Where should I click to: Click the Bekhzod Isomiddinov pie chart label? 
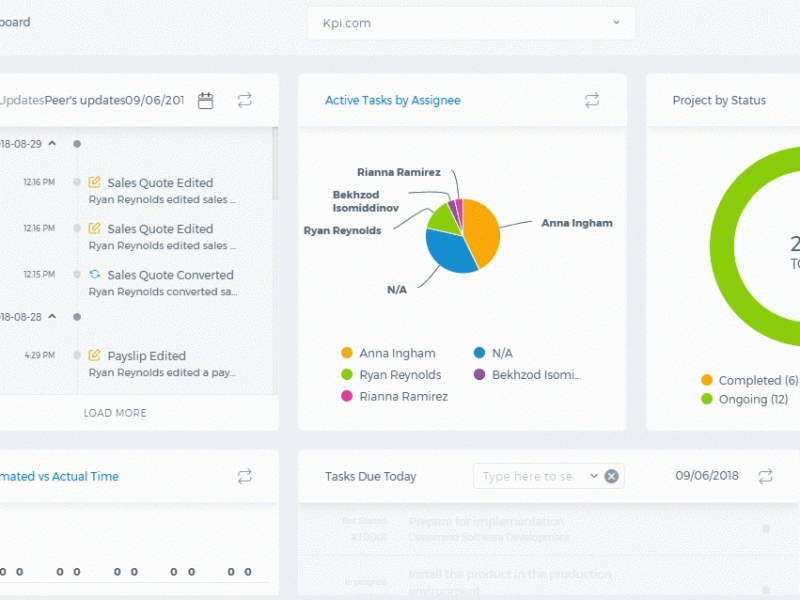coord(365,201)
